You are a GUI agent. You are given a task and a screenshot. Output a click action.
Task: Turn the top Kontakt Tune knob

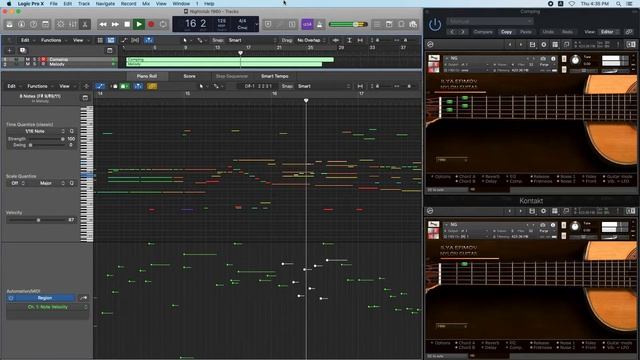coord(575,60)
